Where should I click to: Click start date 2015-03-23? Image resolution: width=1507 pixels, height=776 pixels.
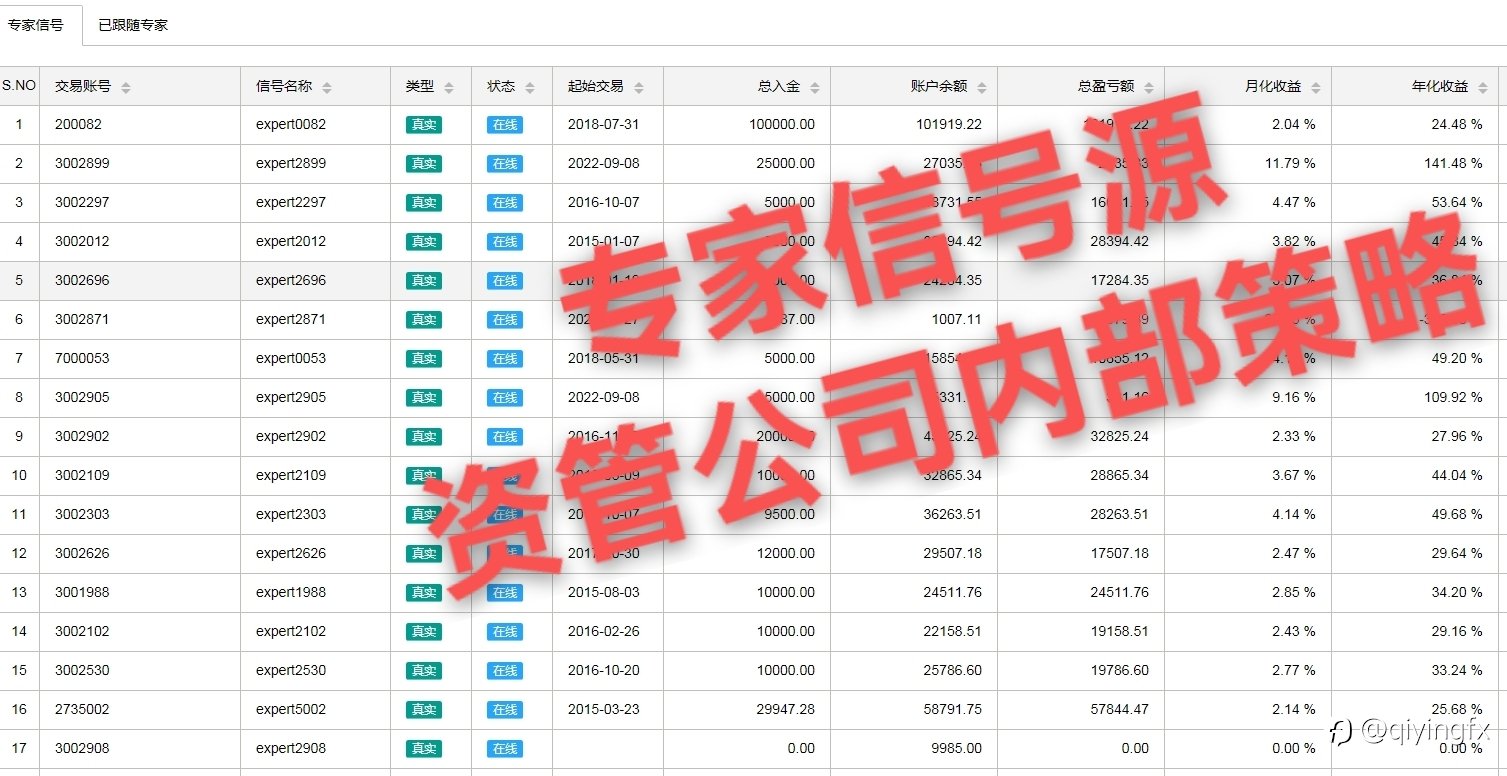(603, 710)
